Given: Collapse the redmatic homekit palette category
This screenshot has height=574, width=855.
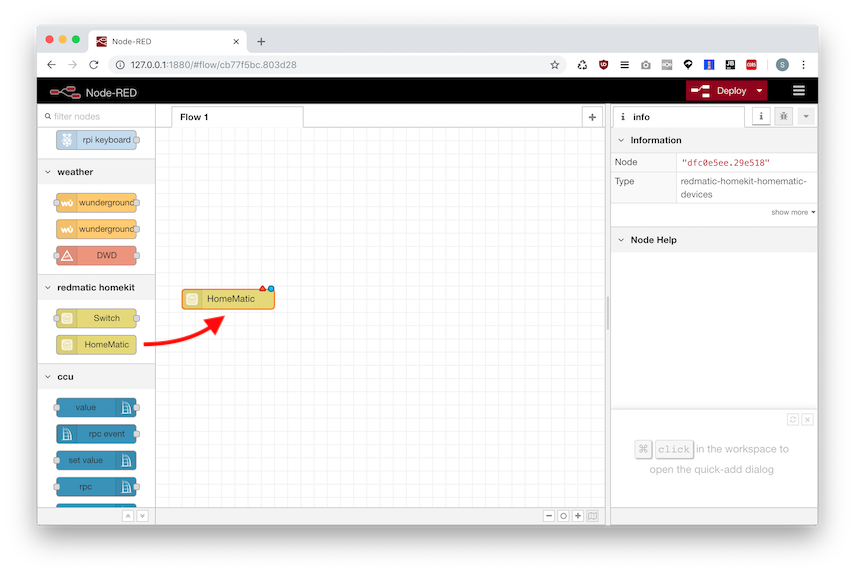Looking at the screenshot, I should click(x=47, y=288).
